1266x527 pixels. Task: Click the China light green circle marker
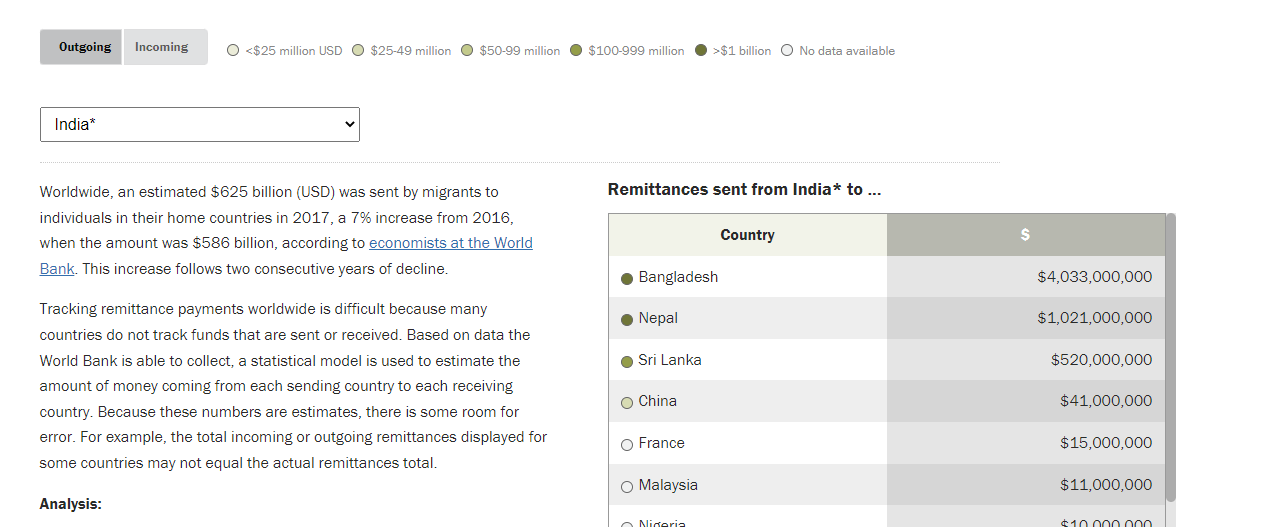(627, 403)
